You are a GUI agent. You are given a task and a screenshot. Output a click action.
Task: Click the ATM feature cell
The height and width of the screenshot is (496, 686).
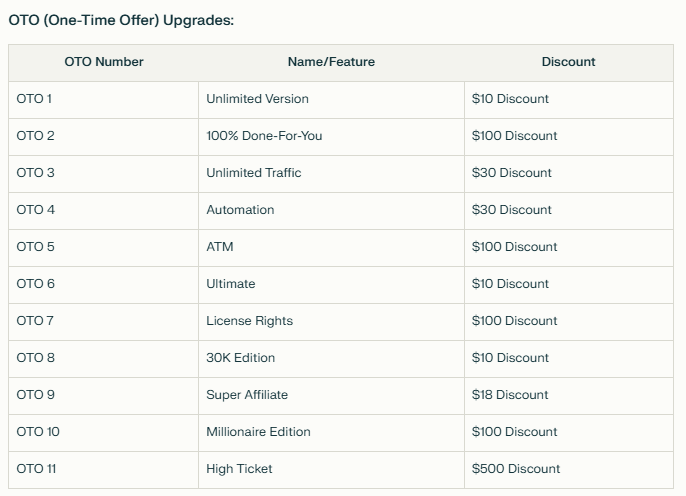click(x=331, y=248)
